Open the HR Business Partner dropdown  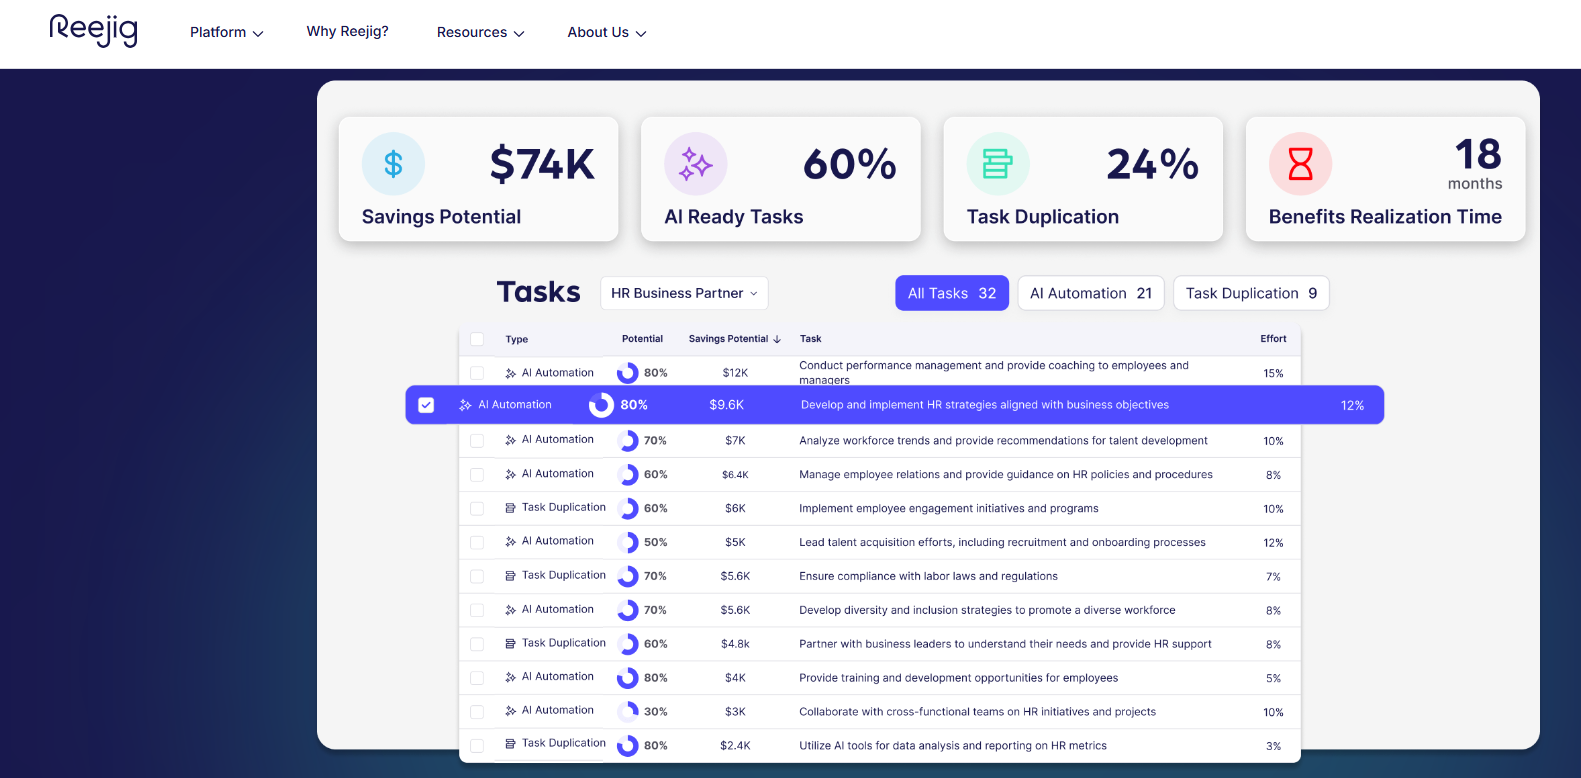click(x=684, y=293)
